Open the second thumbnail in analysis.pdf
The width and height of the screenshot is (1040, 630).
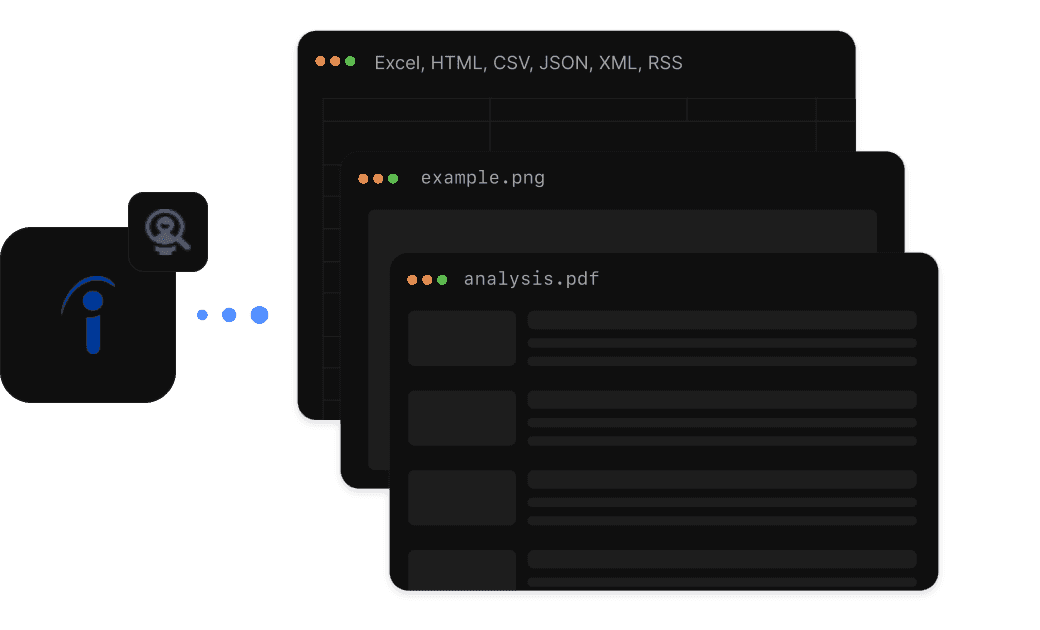click(x=462, y=418)
